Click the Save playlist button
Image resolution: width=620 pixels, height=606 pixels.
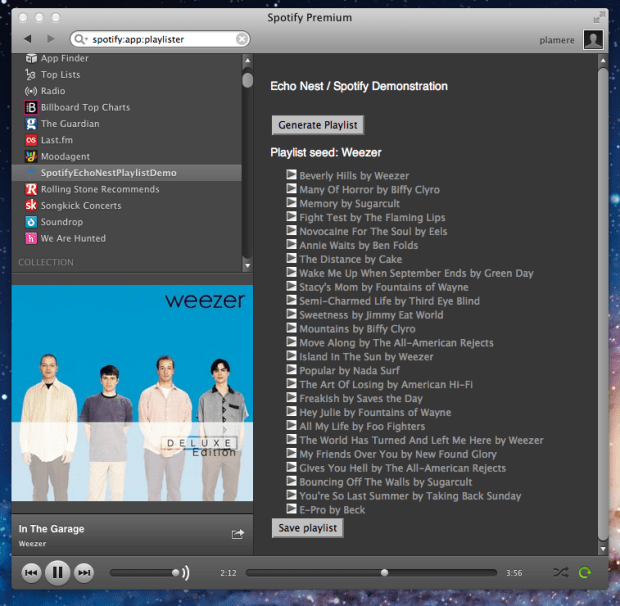pos(308,528)
